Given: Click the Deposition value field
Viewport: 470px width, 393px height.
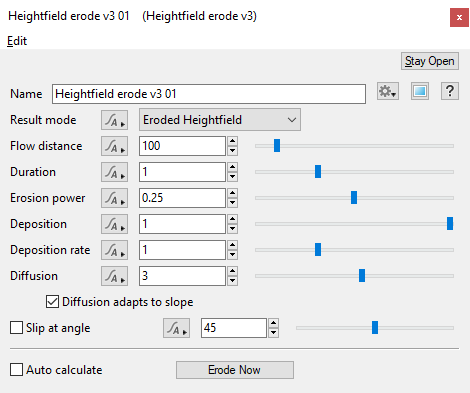Looking at the screenshot, I should tap(182, 224).
